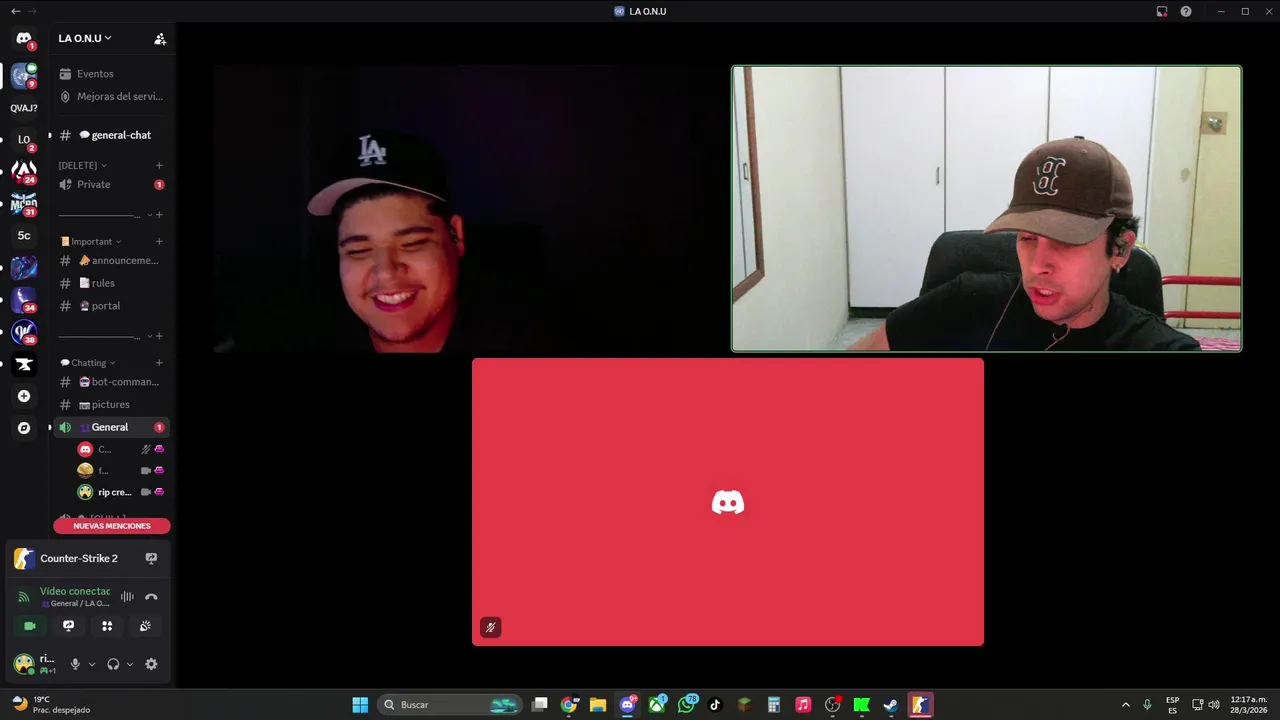This screenshot has height=720, width=1280.
Task: Click the user avatar in bottom panel
Action: point(24,664)
